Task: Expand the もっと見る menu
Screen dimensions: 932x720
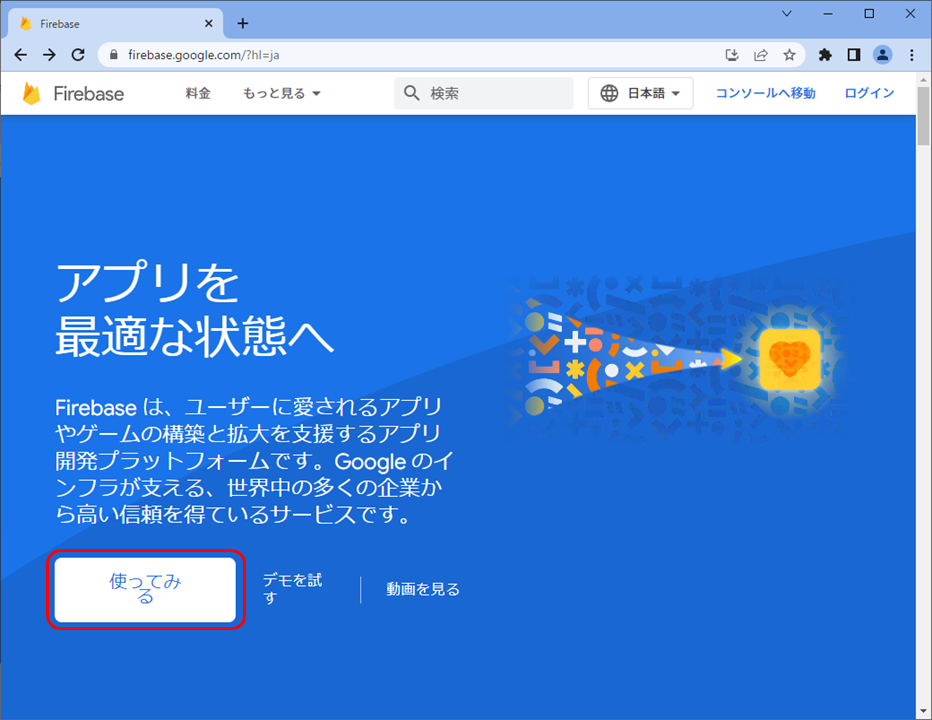Action: pos(281,93)
